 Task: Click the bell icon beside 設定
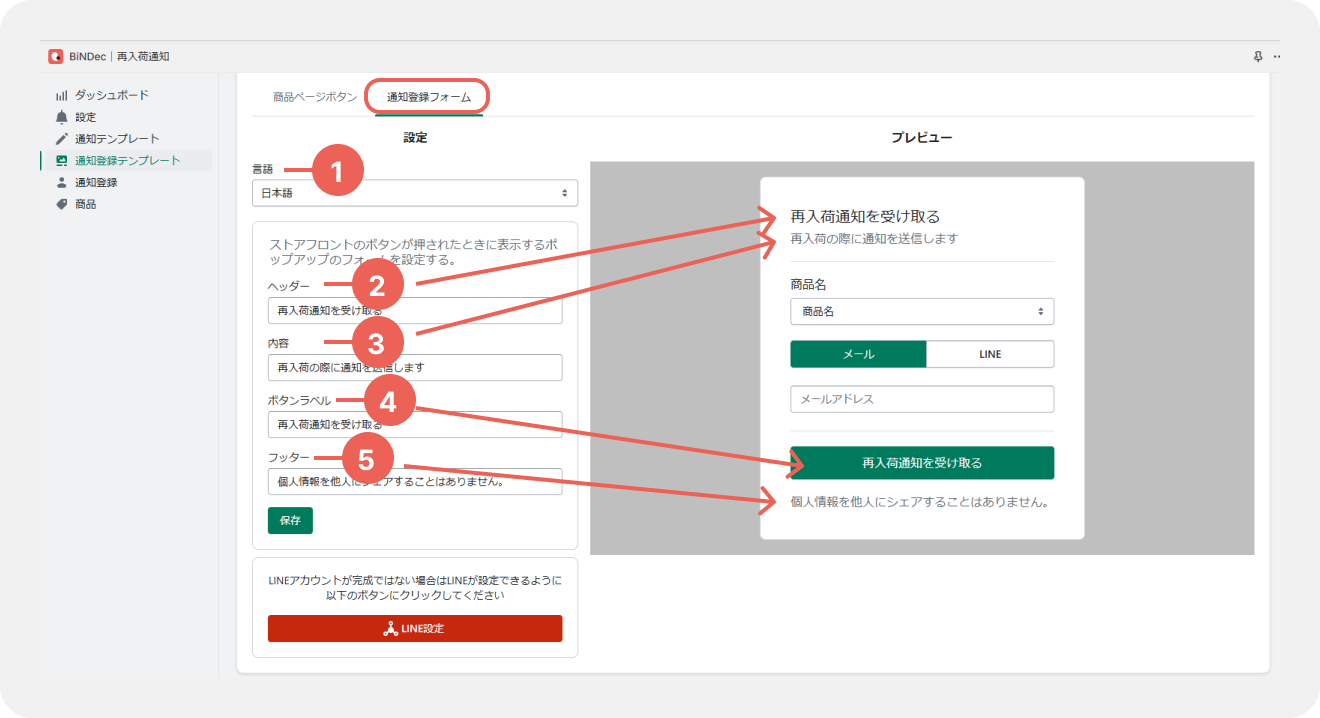pyautogui.click(x=61, y=117)
